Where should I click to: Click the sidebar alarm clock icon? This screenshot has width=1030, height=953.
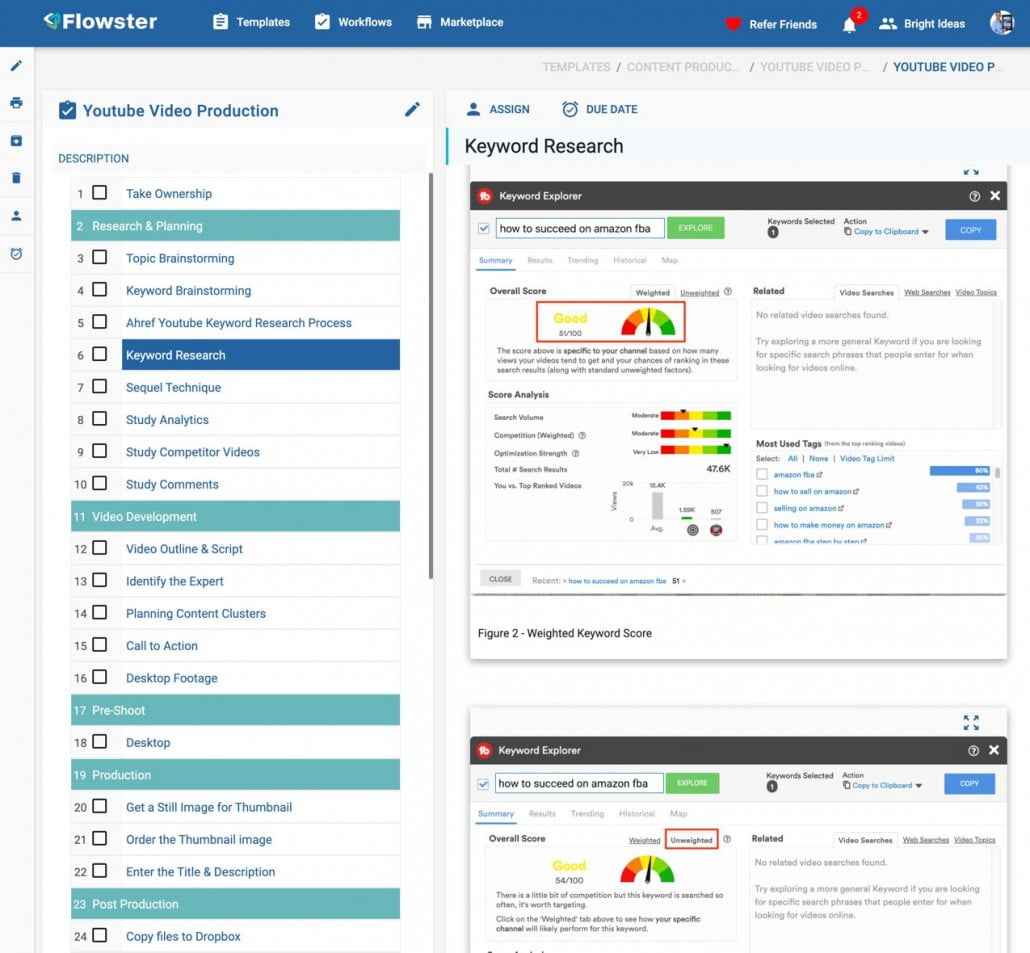(x=16, y=254)
